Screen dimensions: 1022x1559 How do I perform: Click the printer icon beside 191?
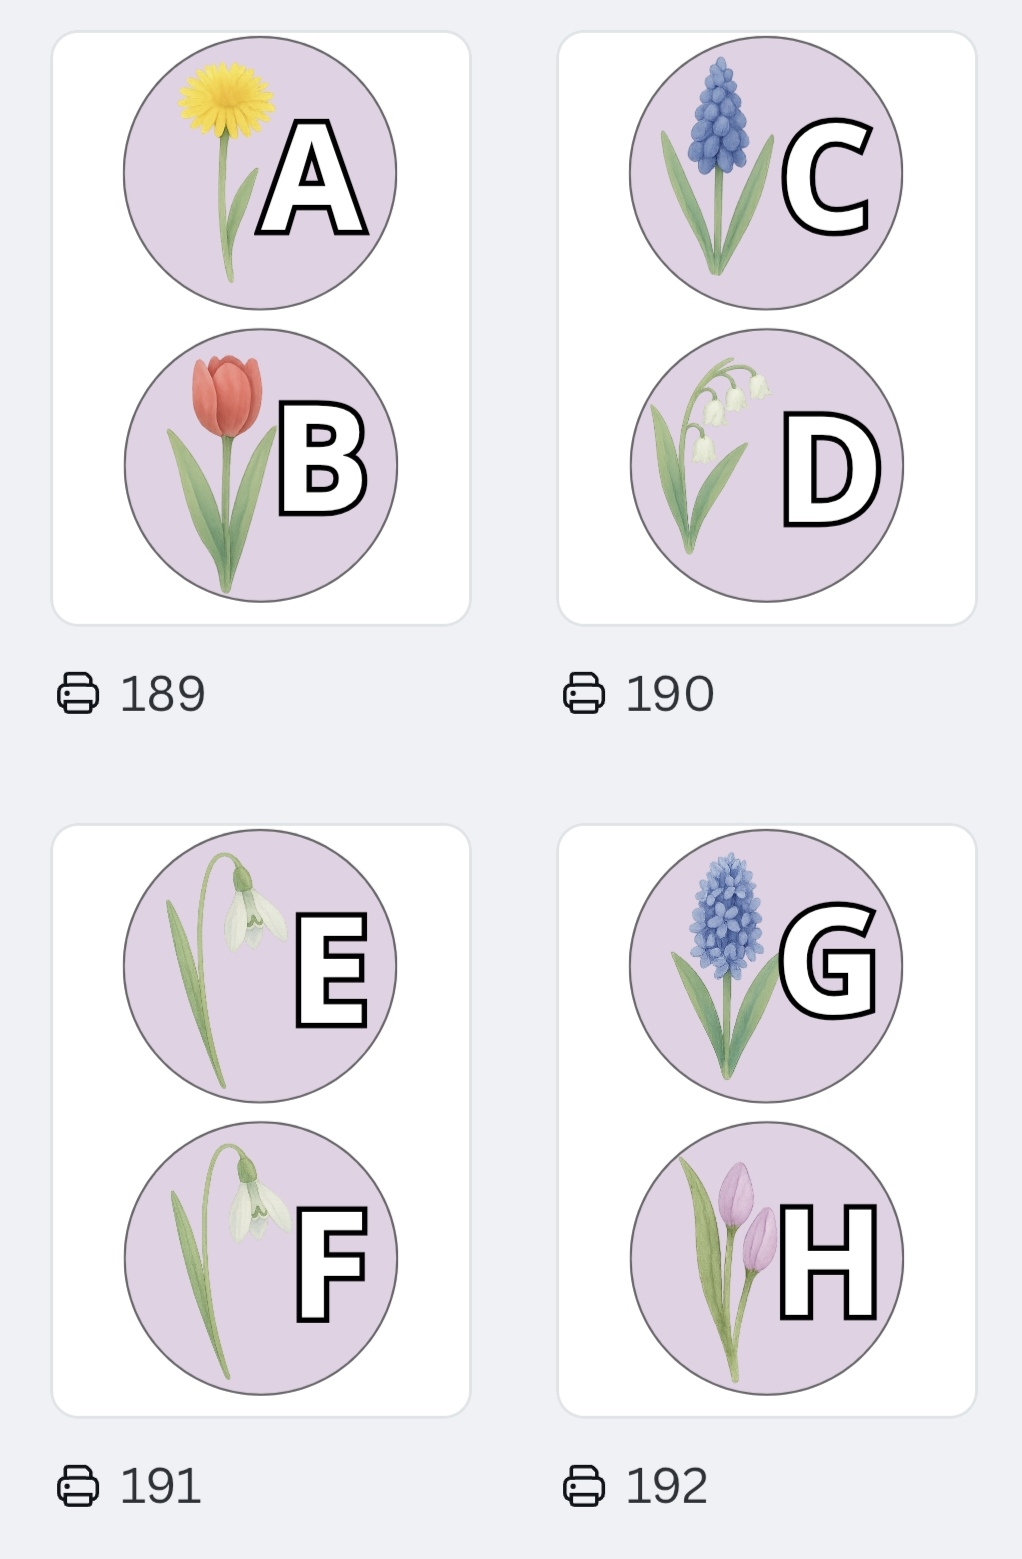pos(78,1485)
